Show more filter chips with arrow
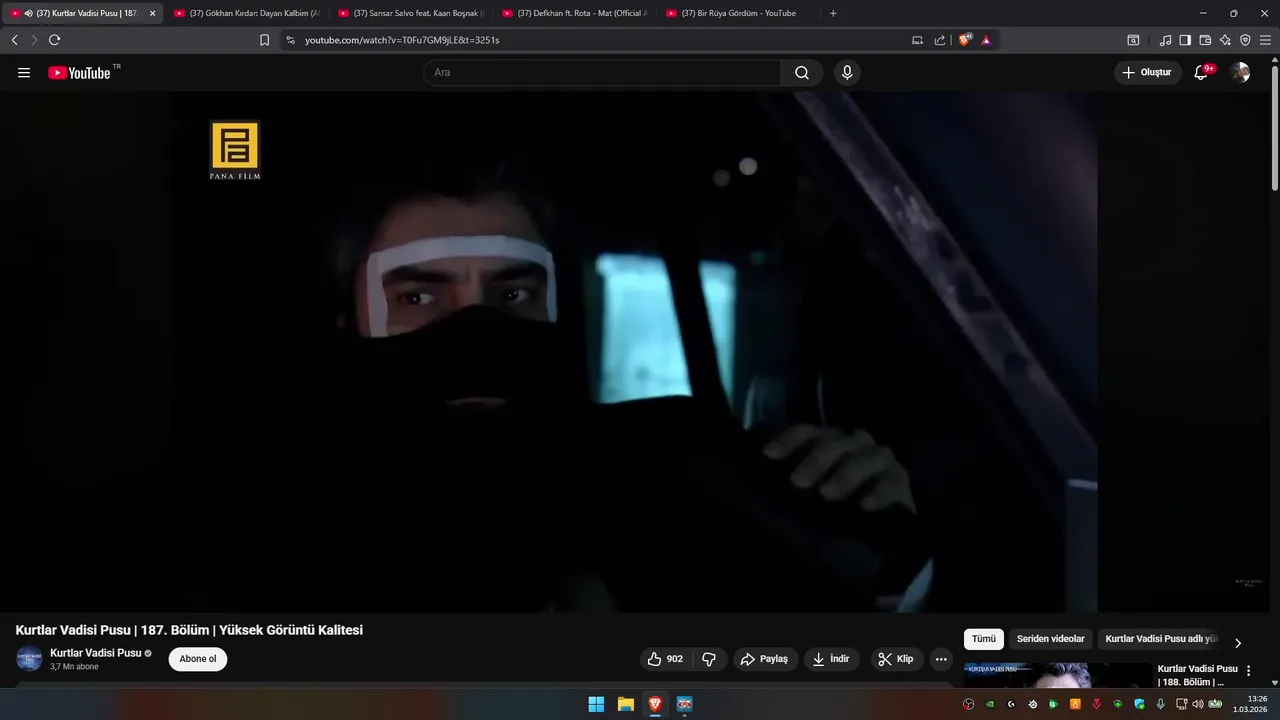Screen dimensions: 1280x720 coord(1238,643)
